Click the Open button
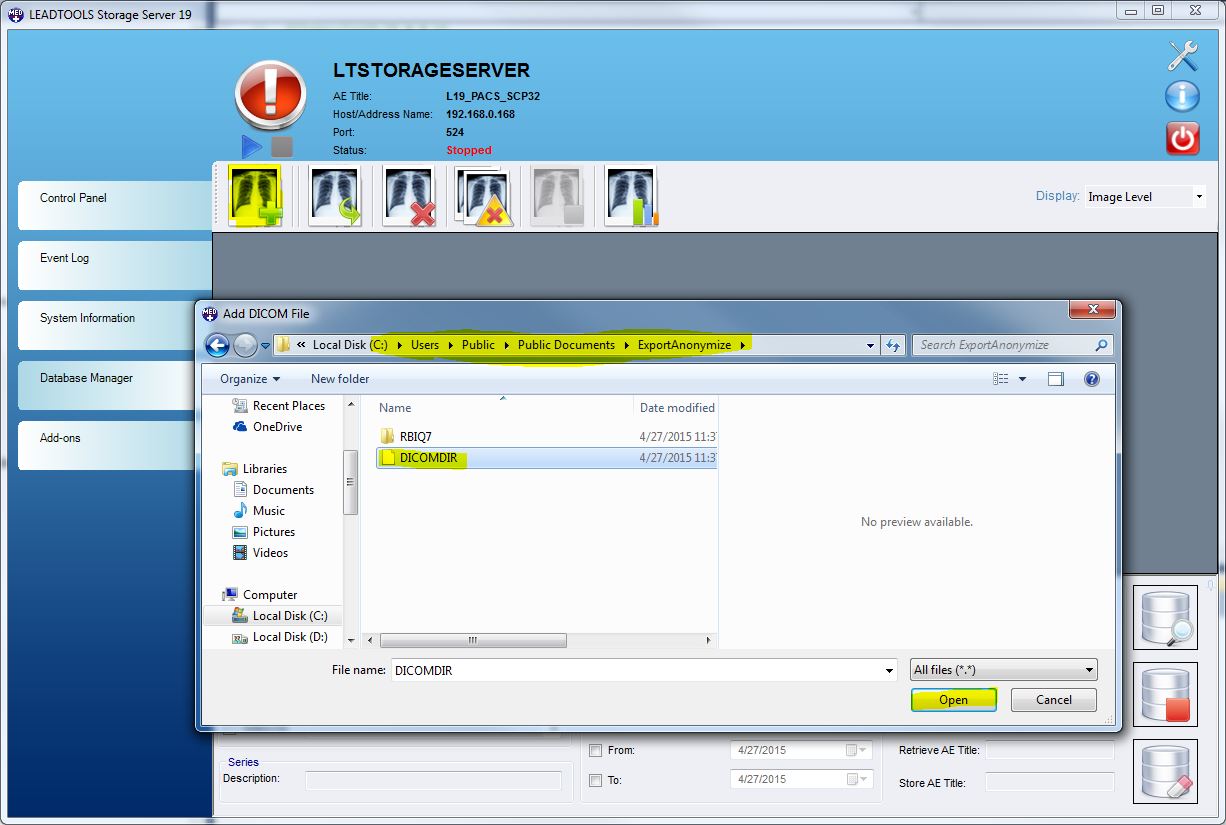 pos(953,700)
